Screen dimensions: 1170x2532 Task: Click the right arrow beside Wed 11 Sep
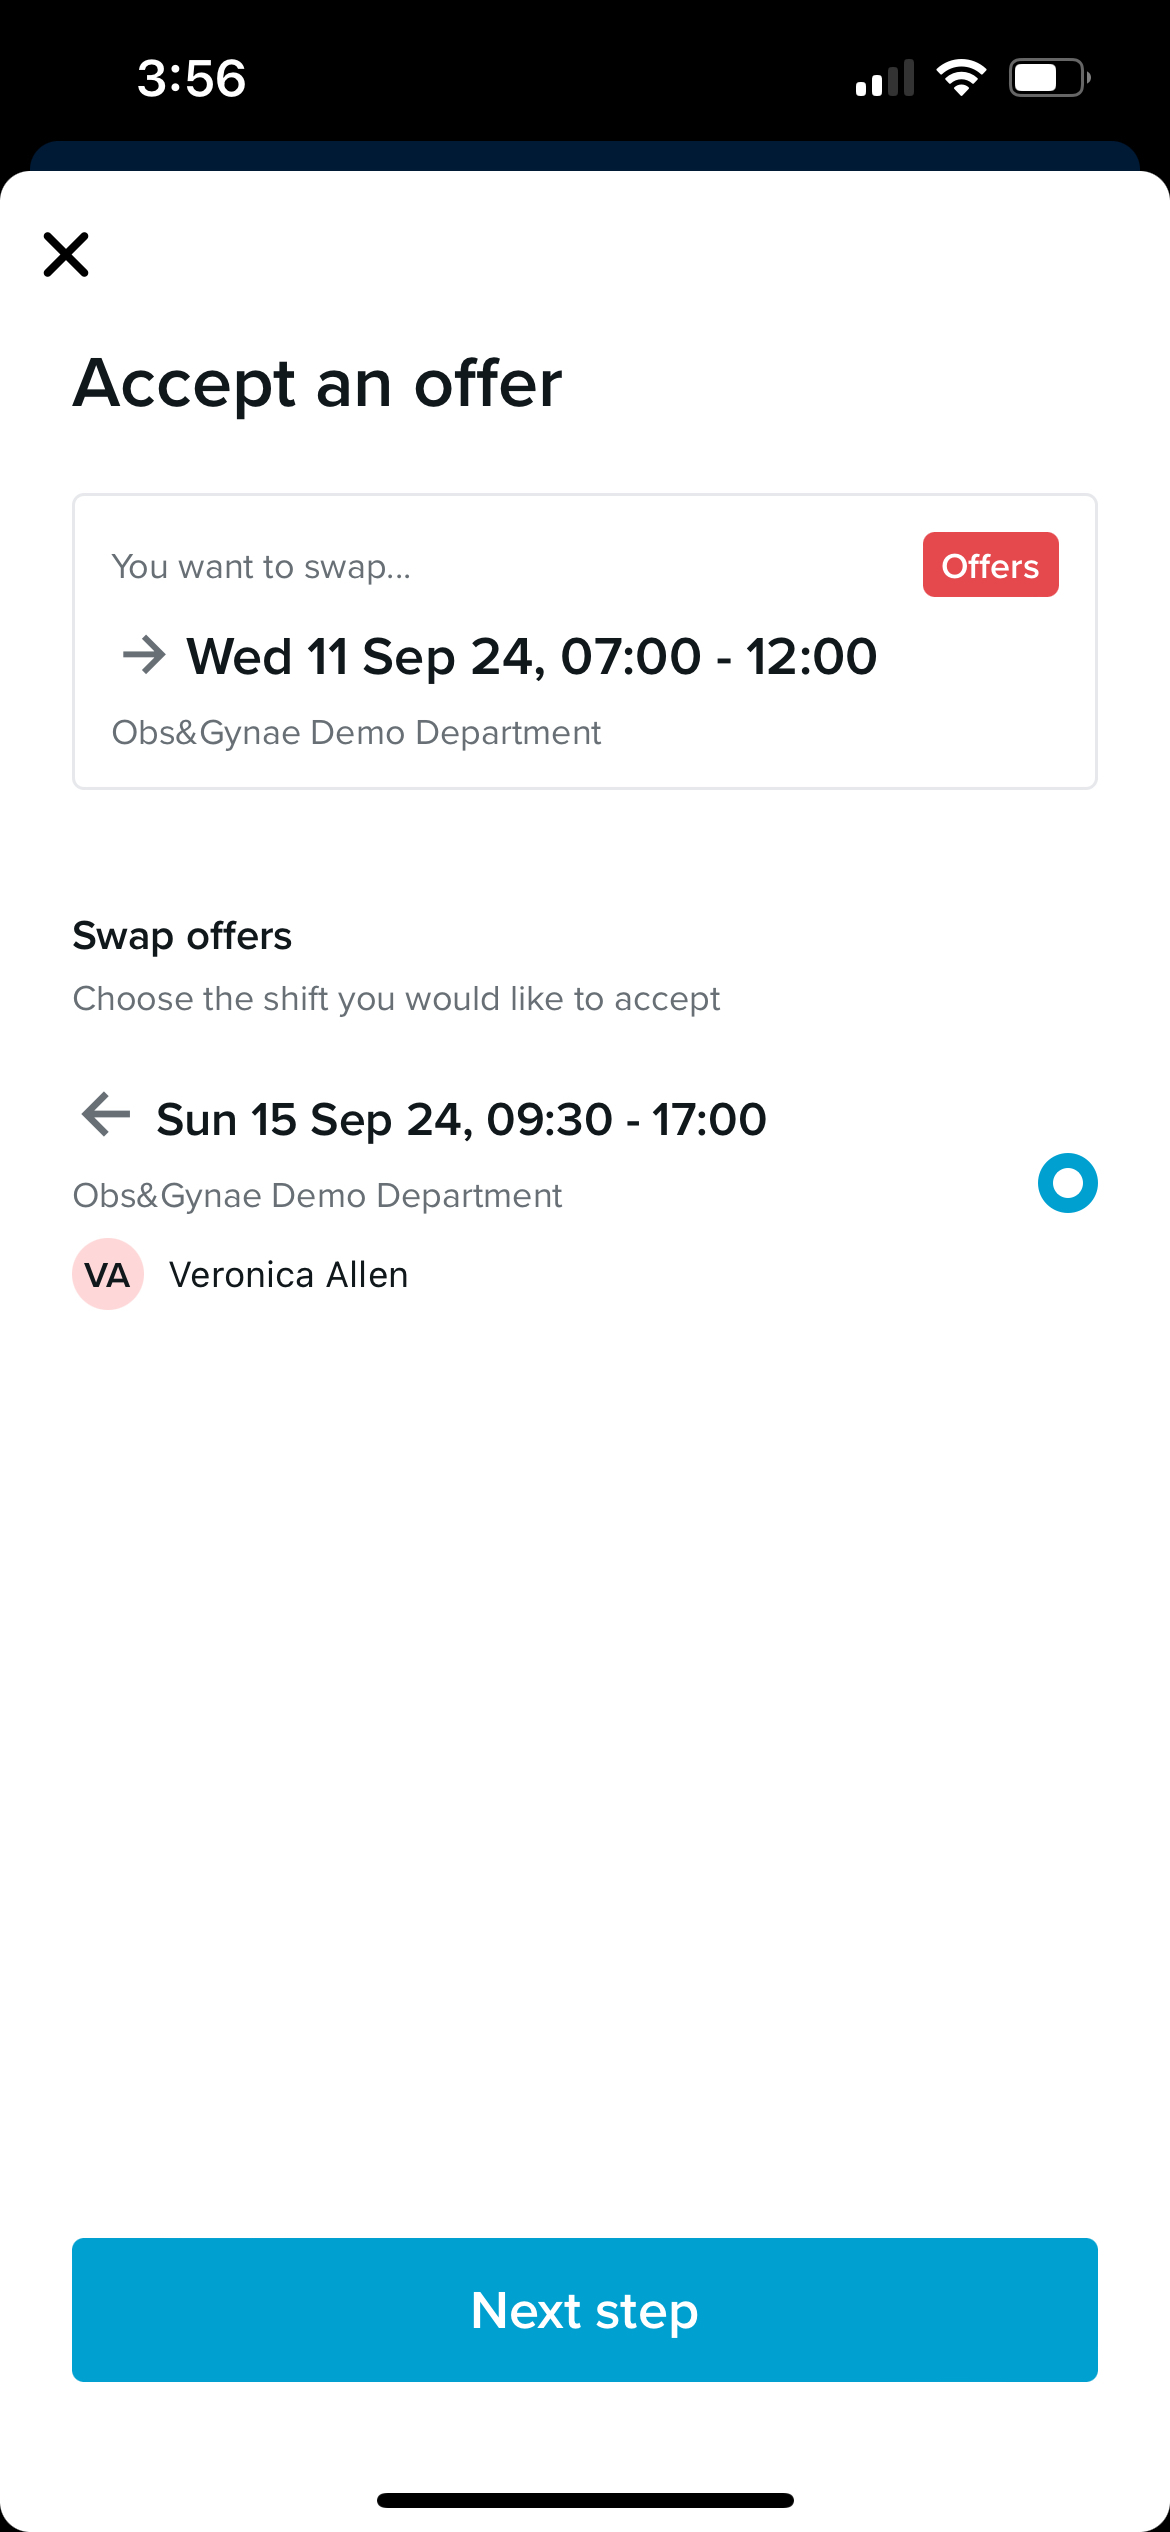pos(144,656)
